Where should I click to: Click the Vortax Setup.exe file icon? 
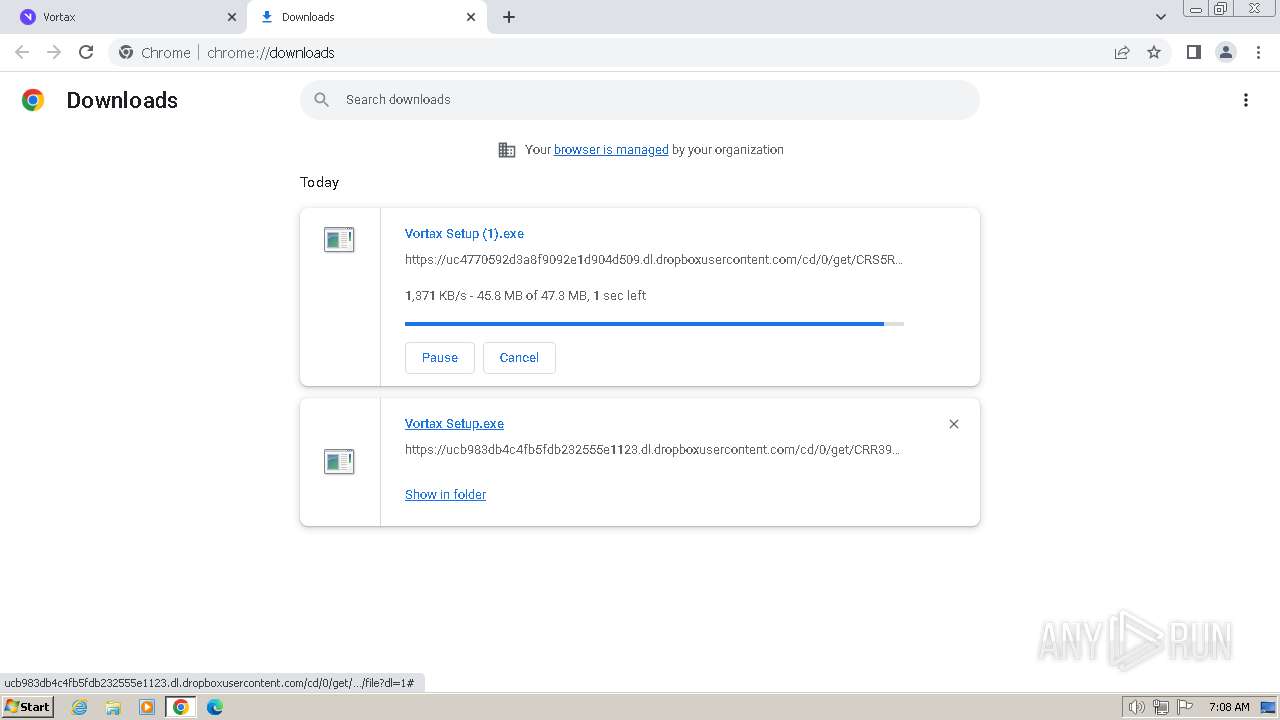(339, 462)
